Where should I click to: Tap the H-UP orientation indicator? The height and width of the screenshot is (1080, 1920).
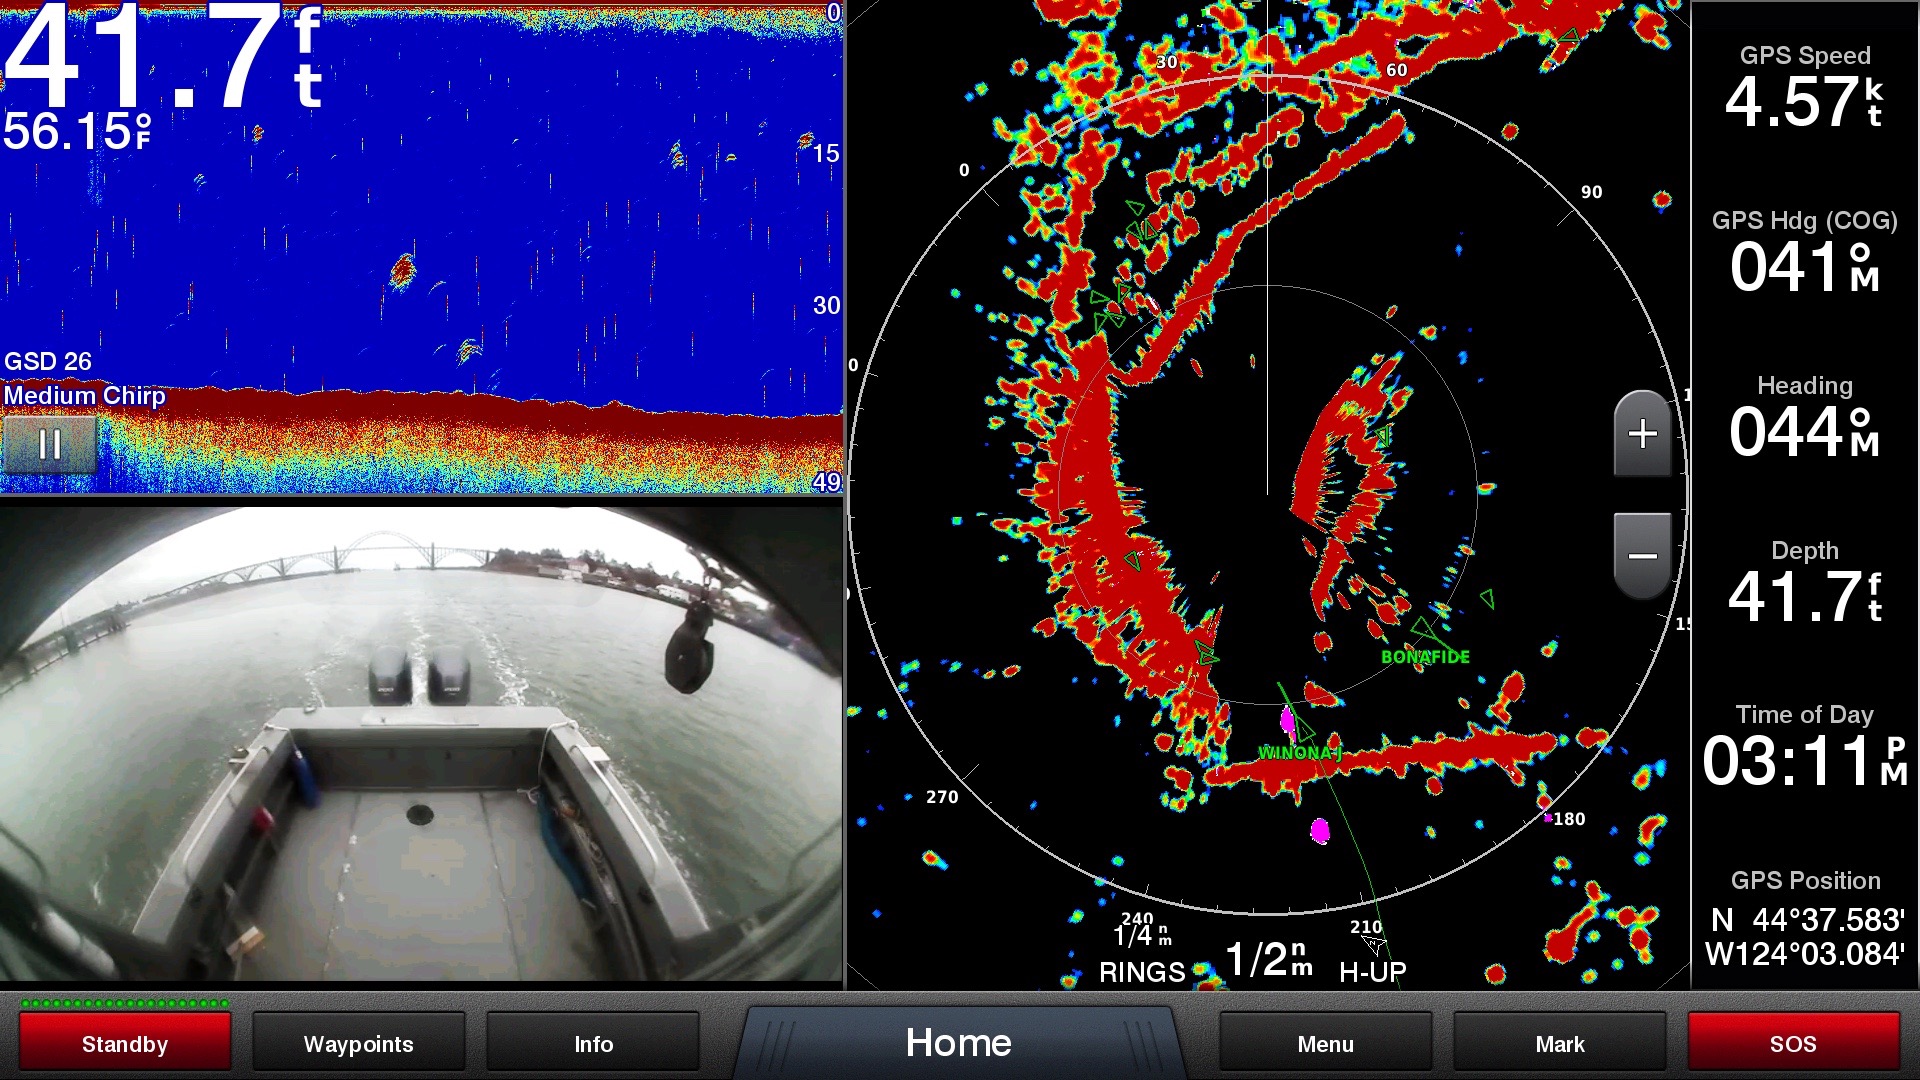tap(1372, 970)
